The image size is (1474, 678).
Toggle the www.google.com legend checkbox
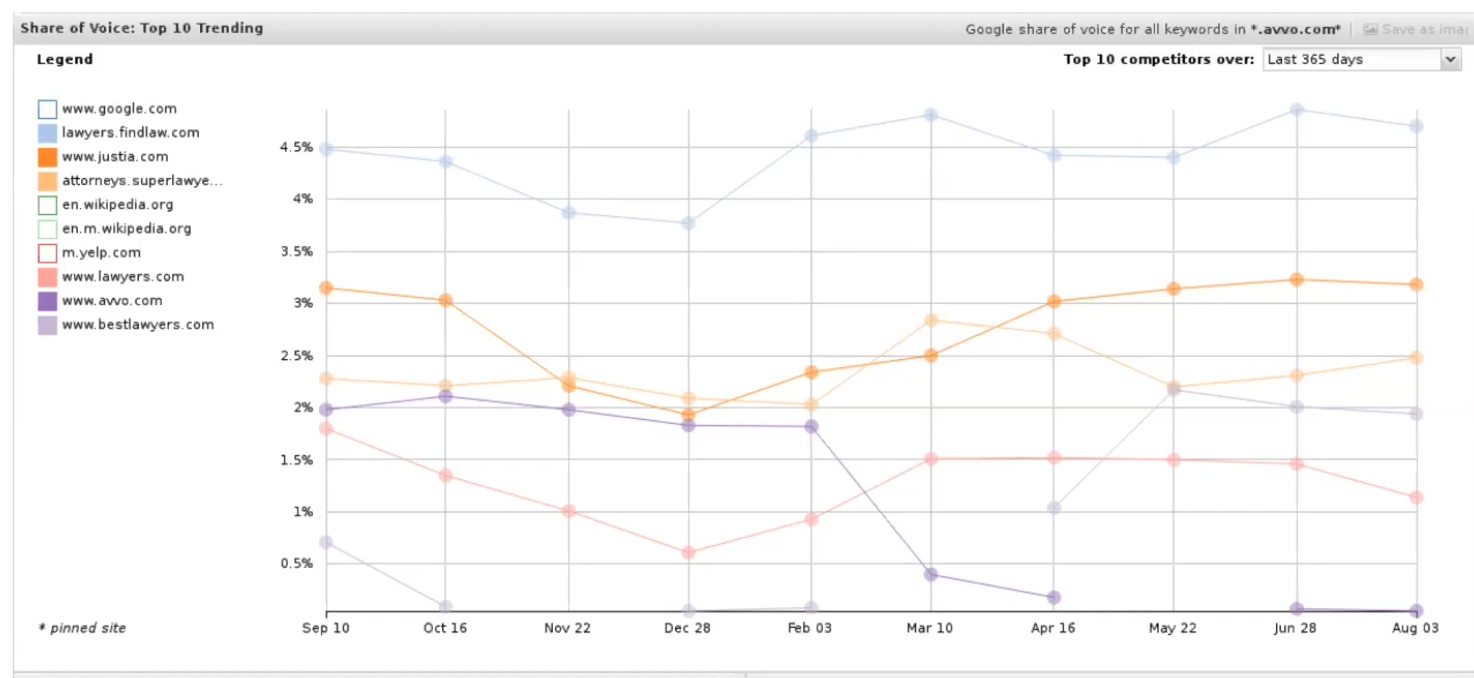pyautogui.click(x=47, y=109)
